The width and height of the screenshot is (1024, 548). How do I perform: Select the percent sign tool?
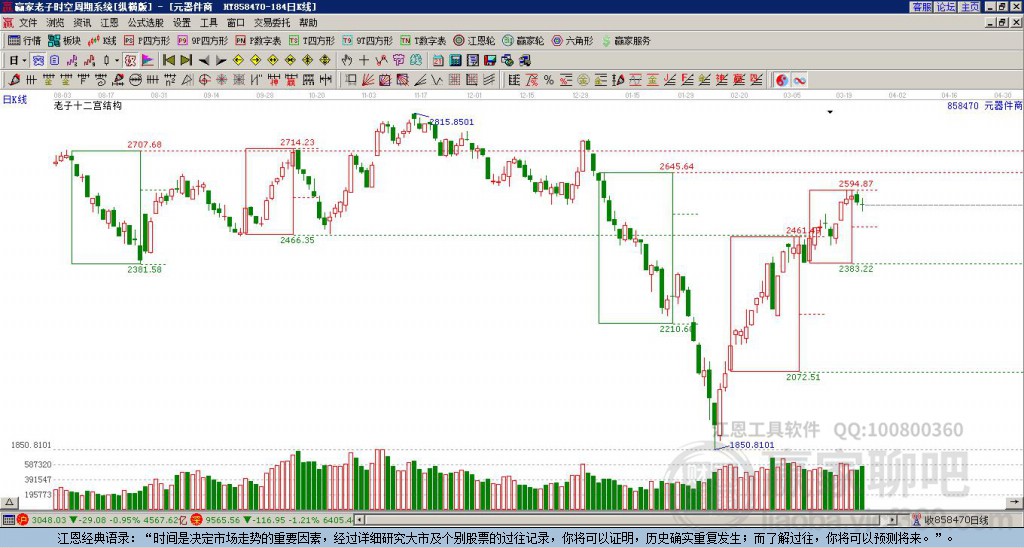tap(549, 80)
